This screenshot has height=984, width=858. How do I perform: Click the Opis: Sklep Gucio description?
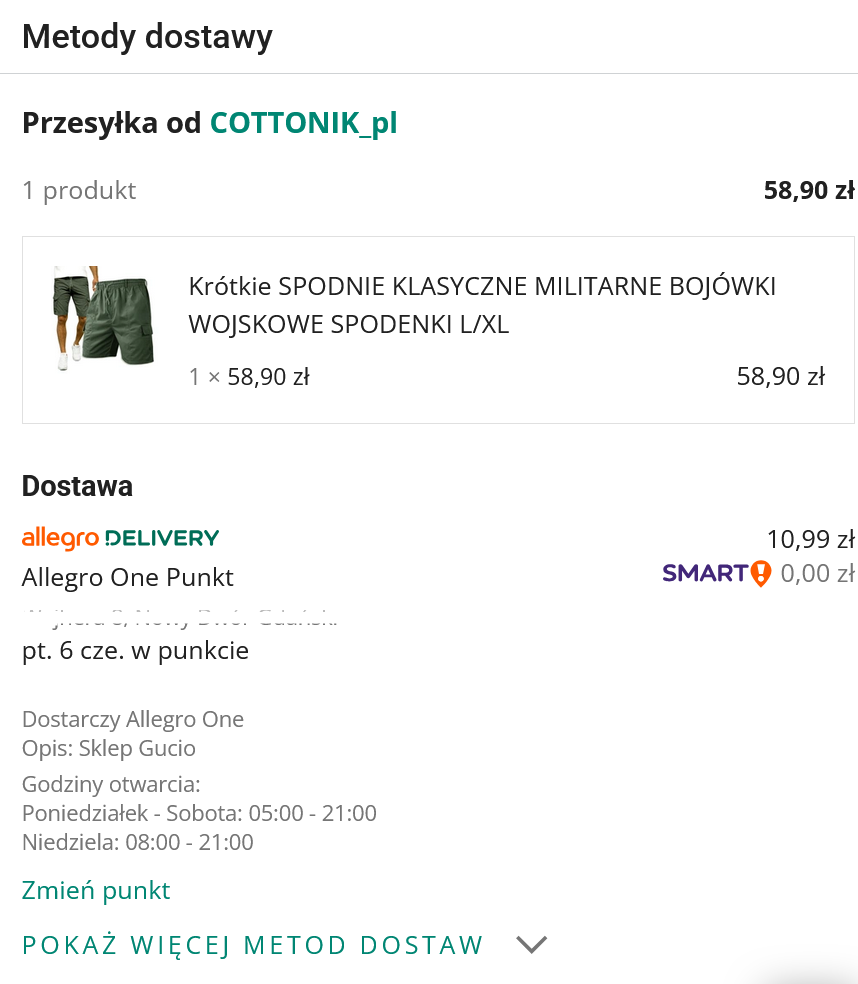[x=109, y=748]
